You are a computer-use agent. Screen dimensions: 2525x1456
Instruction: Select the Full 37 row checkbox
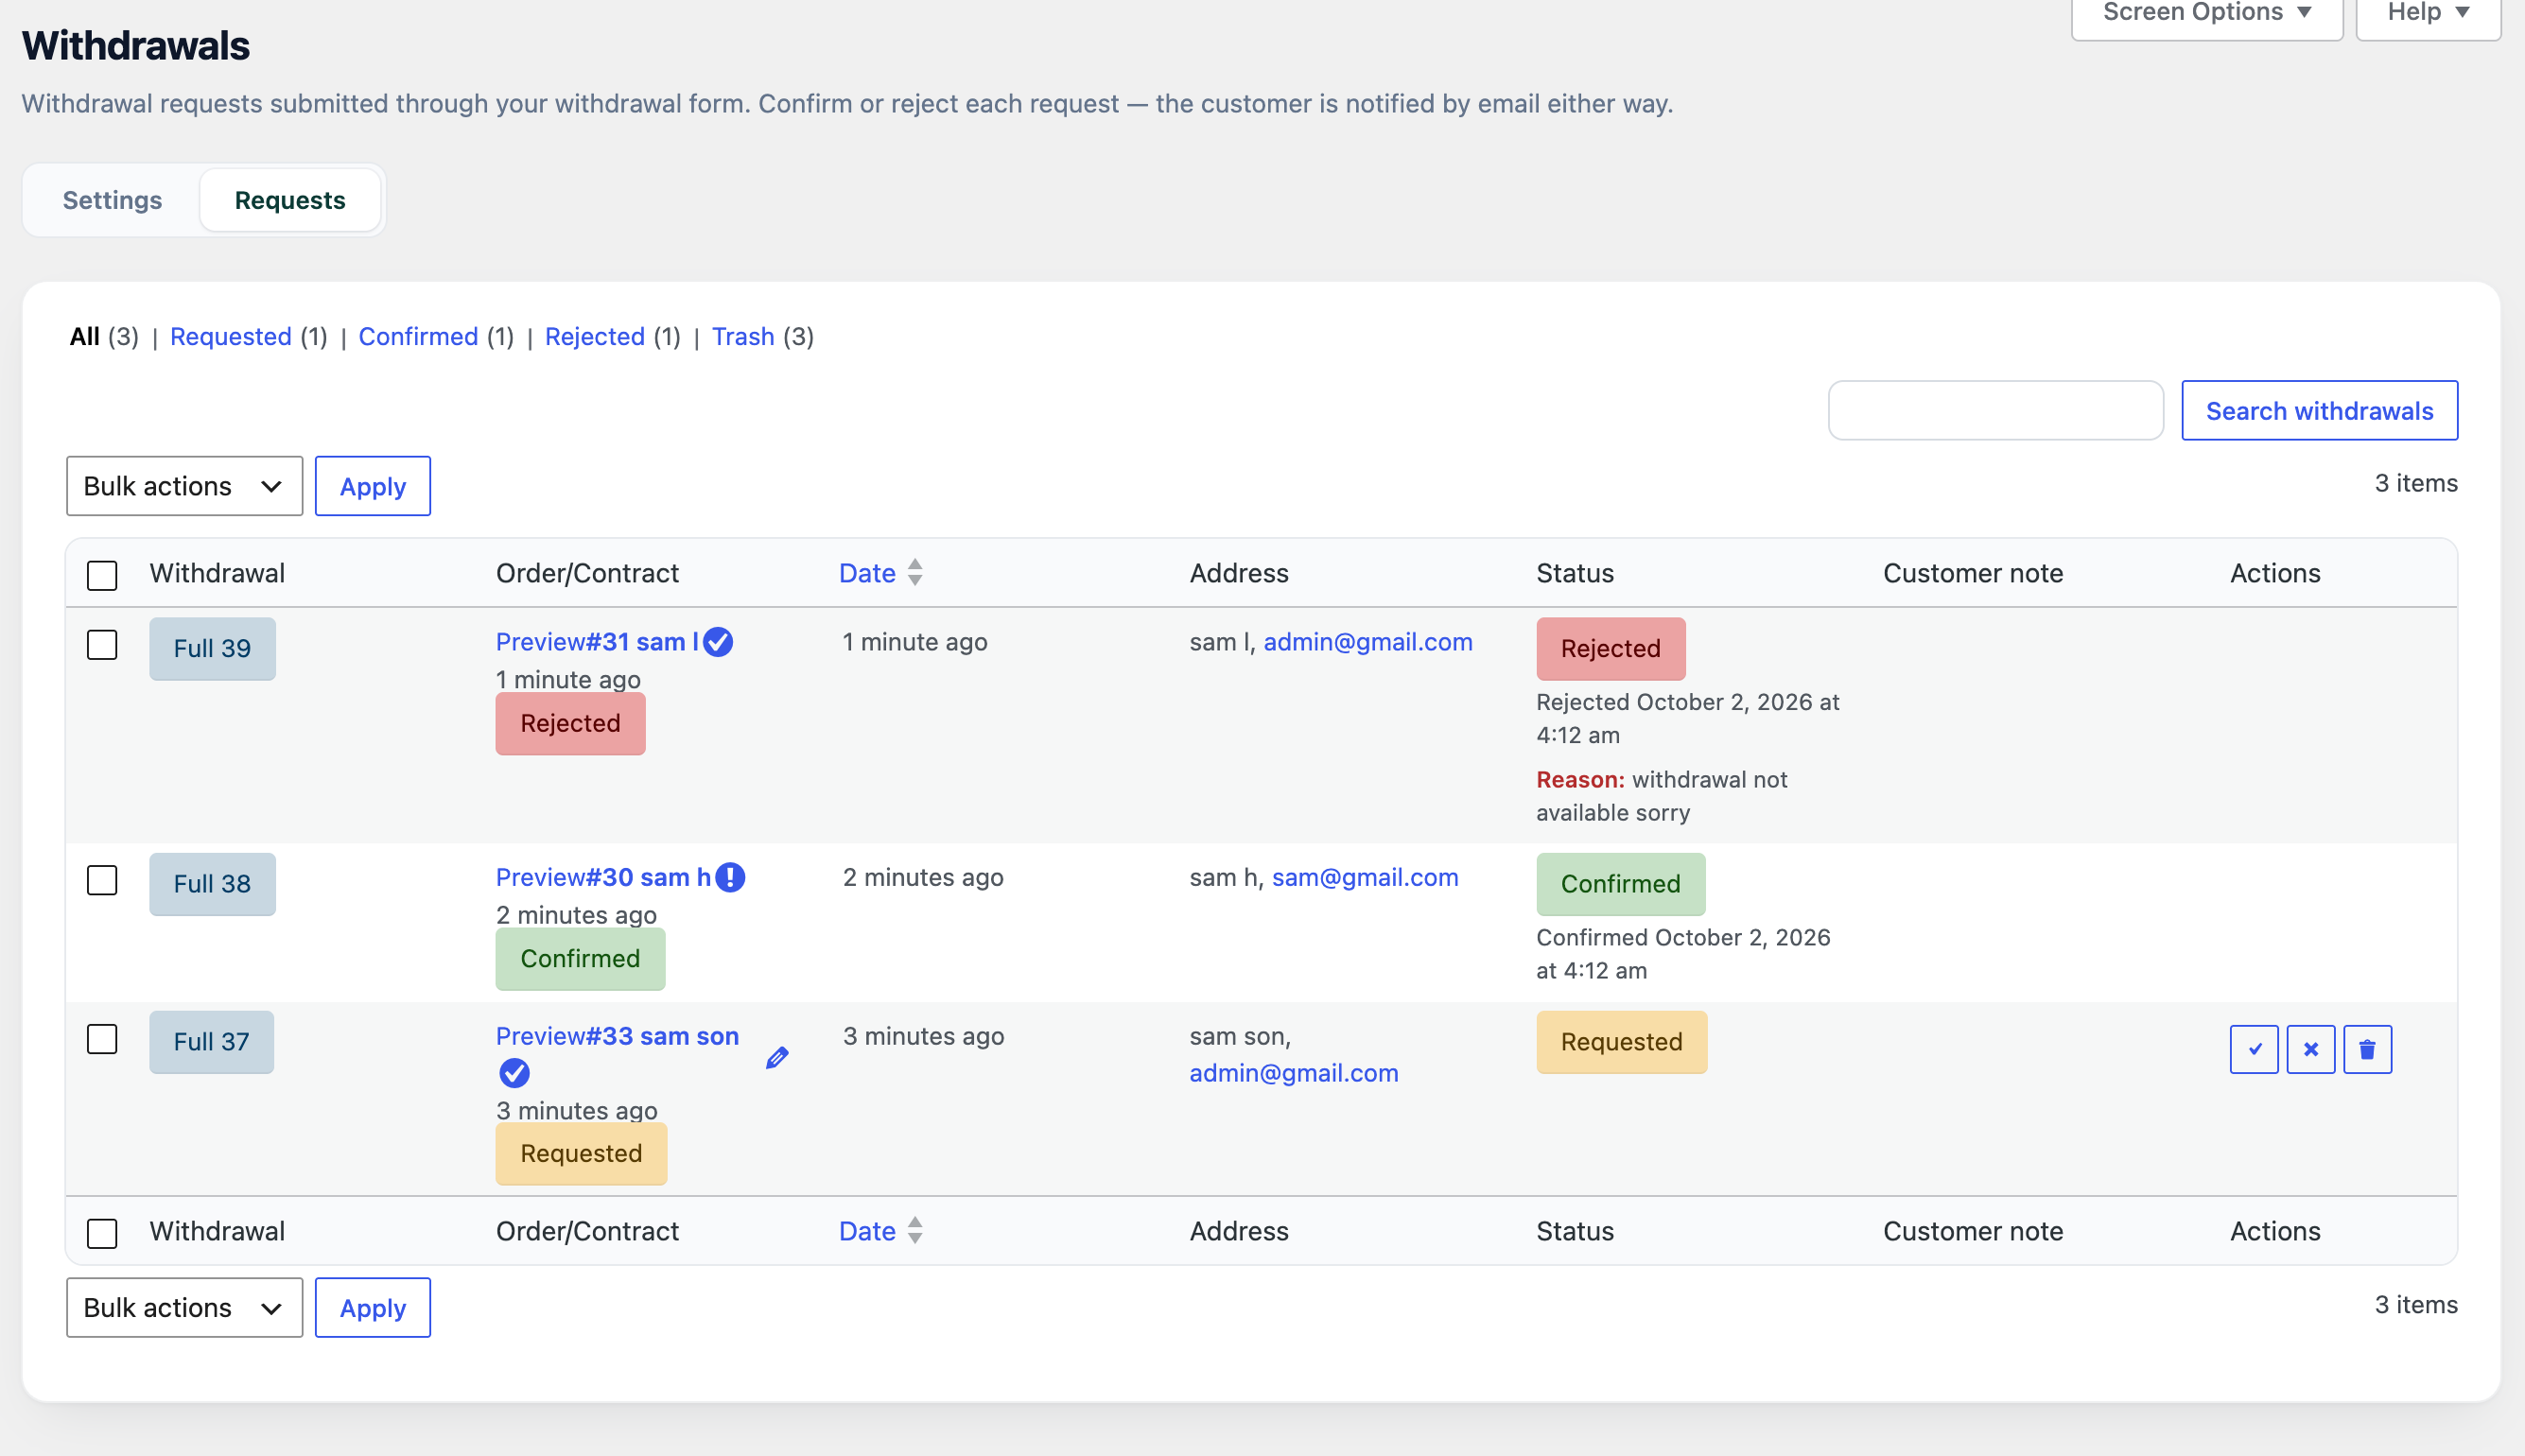(102, 1039)
